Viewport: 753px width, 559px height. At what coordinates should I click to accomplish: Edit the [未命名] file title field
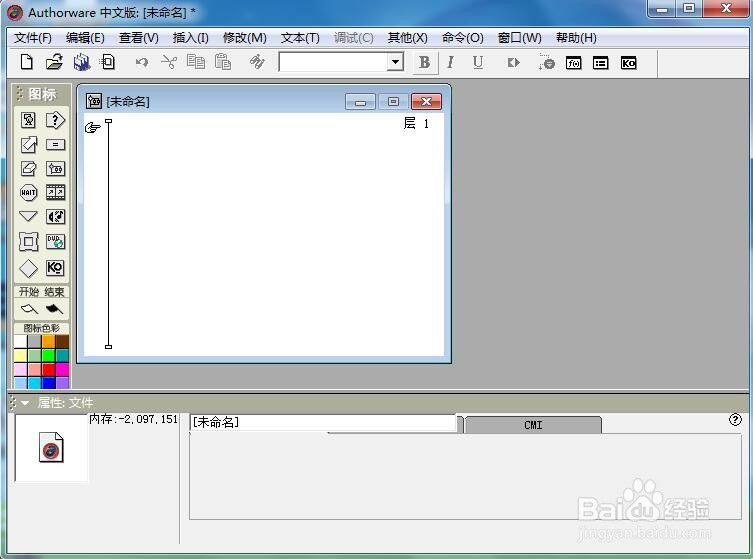pyautogui.click(x=323, y=422)
